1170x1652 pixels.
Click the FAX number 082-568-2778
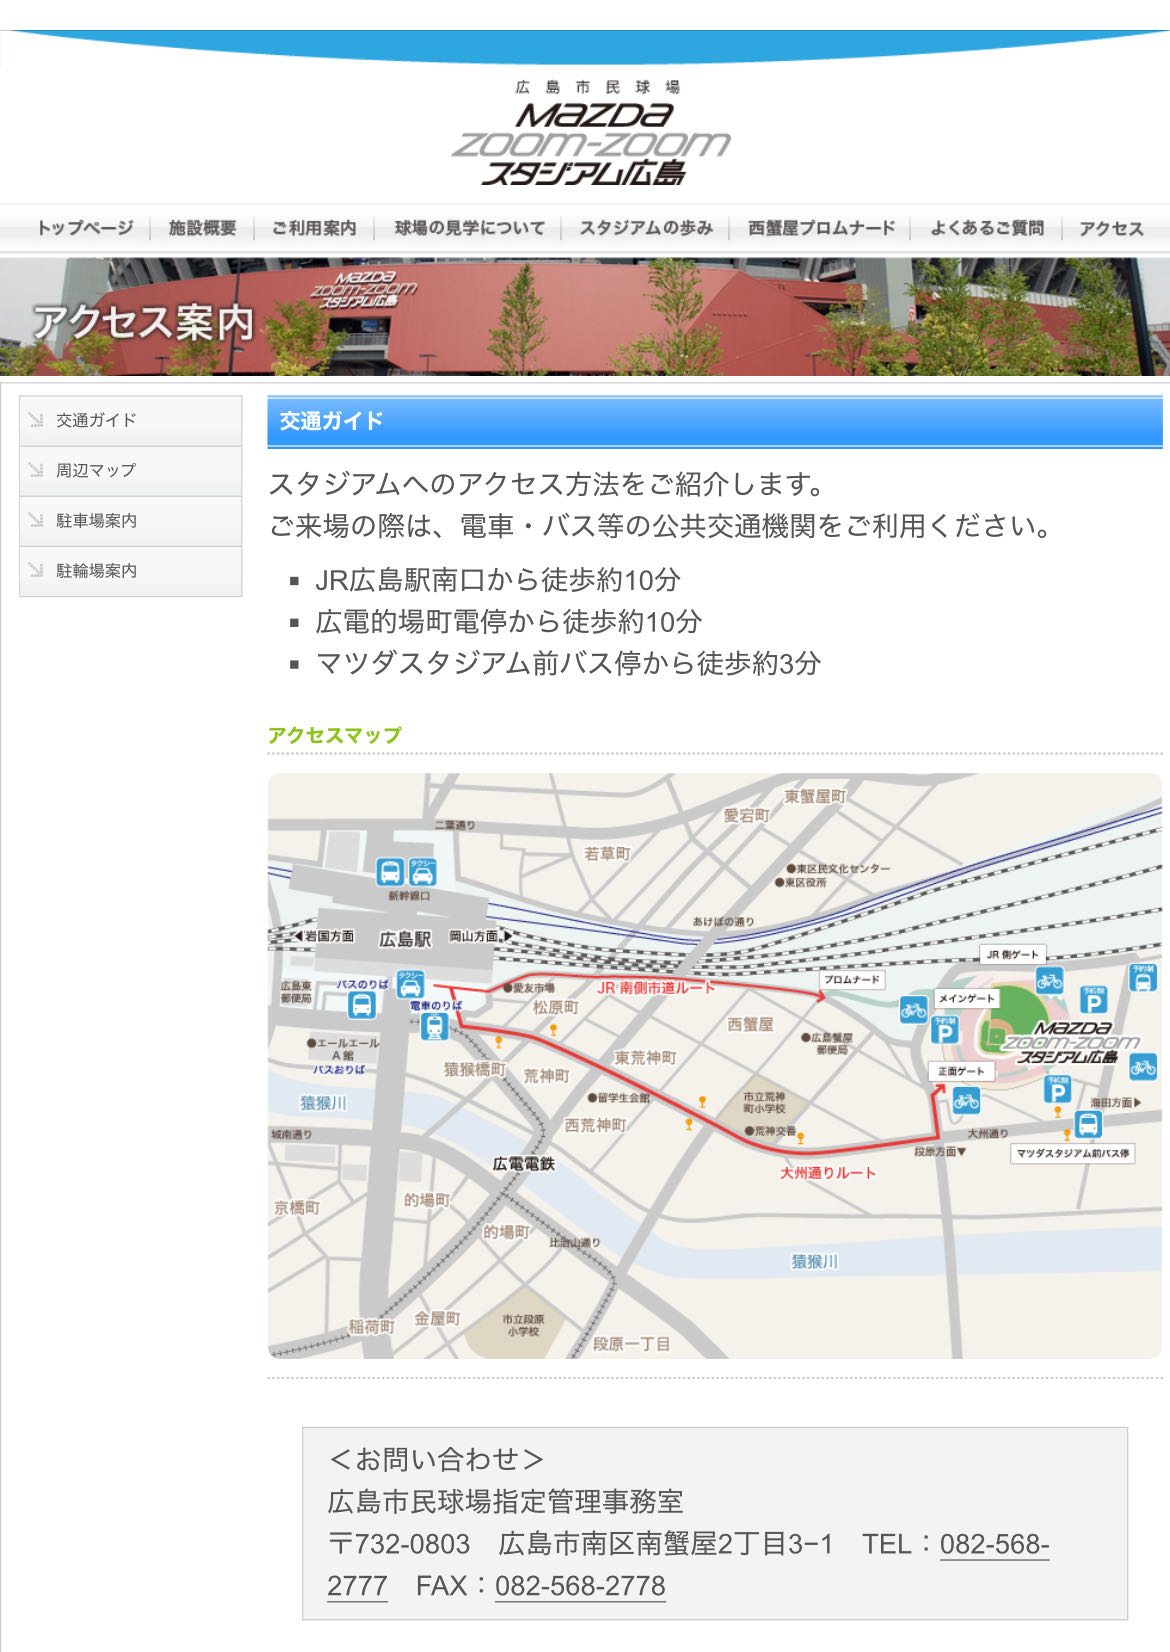tap(580, 1586)
